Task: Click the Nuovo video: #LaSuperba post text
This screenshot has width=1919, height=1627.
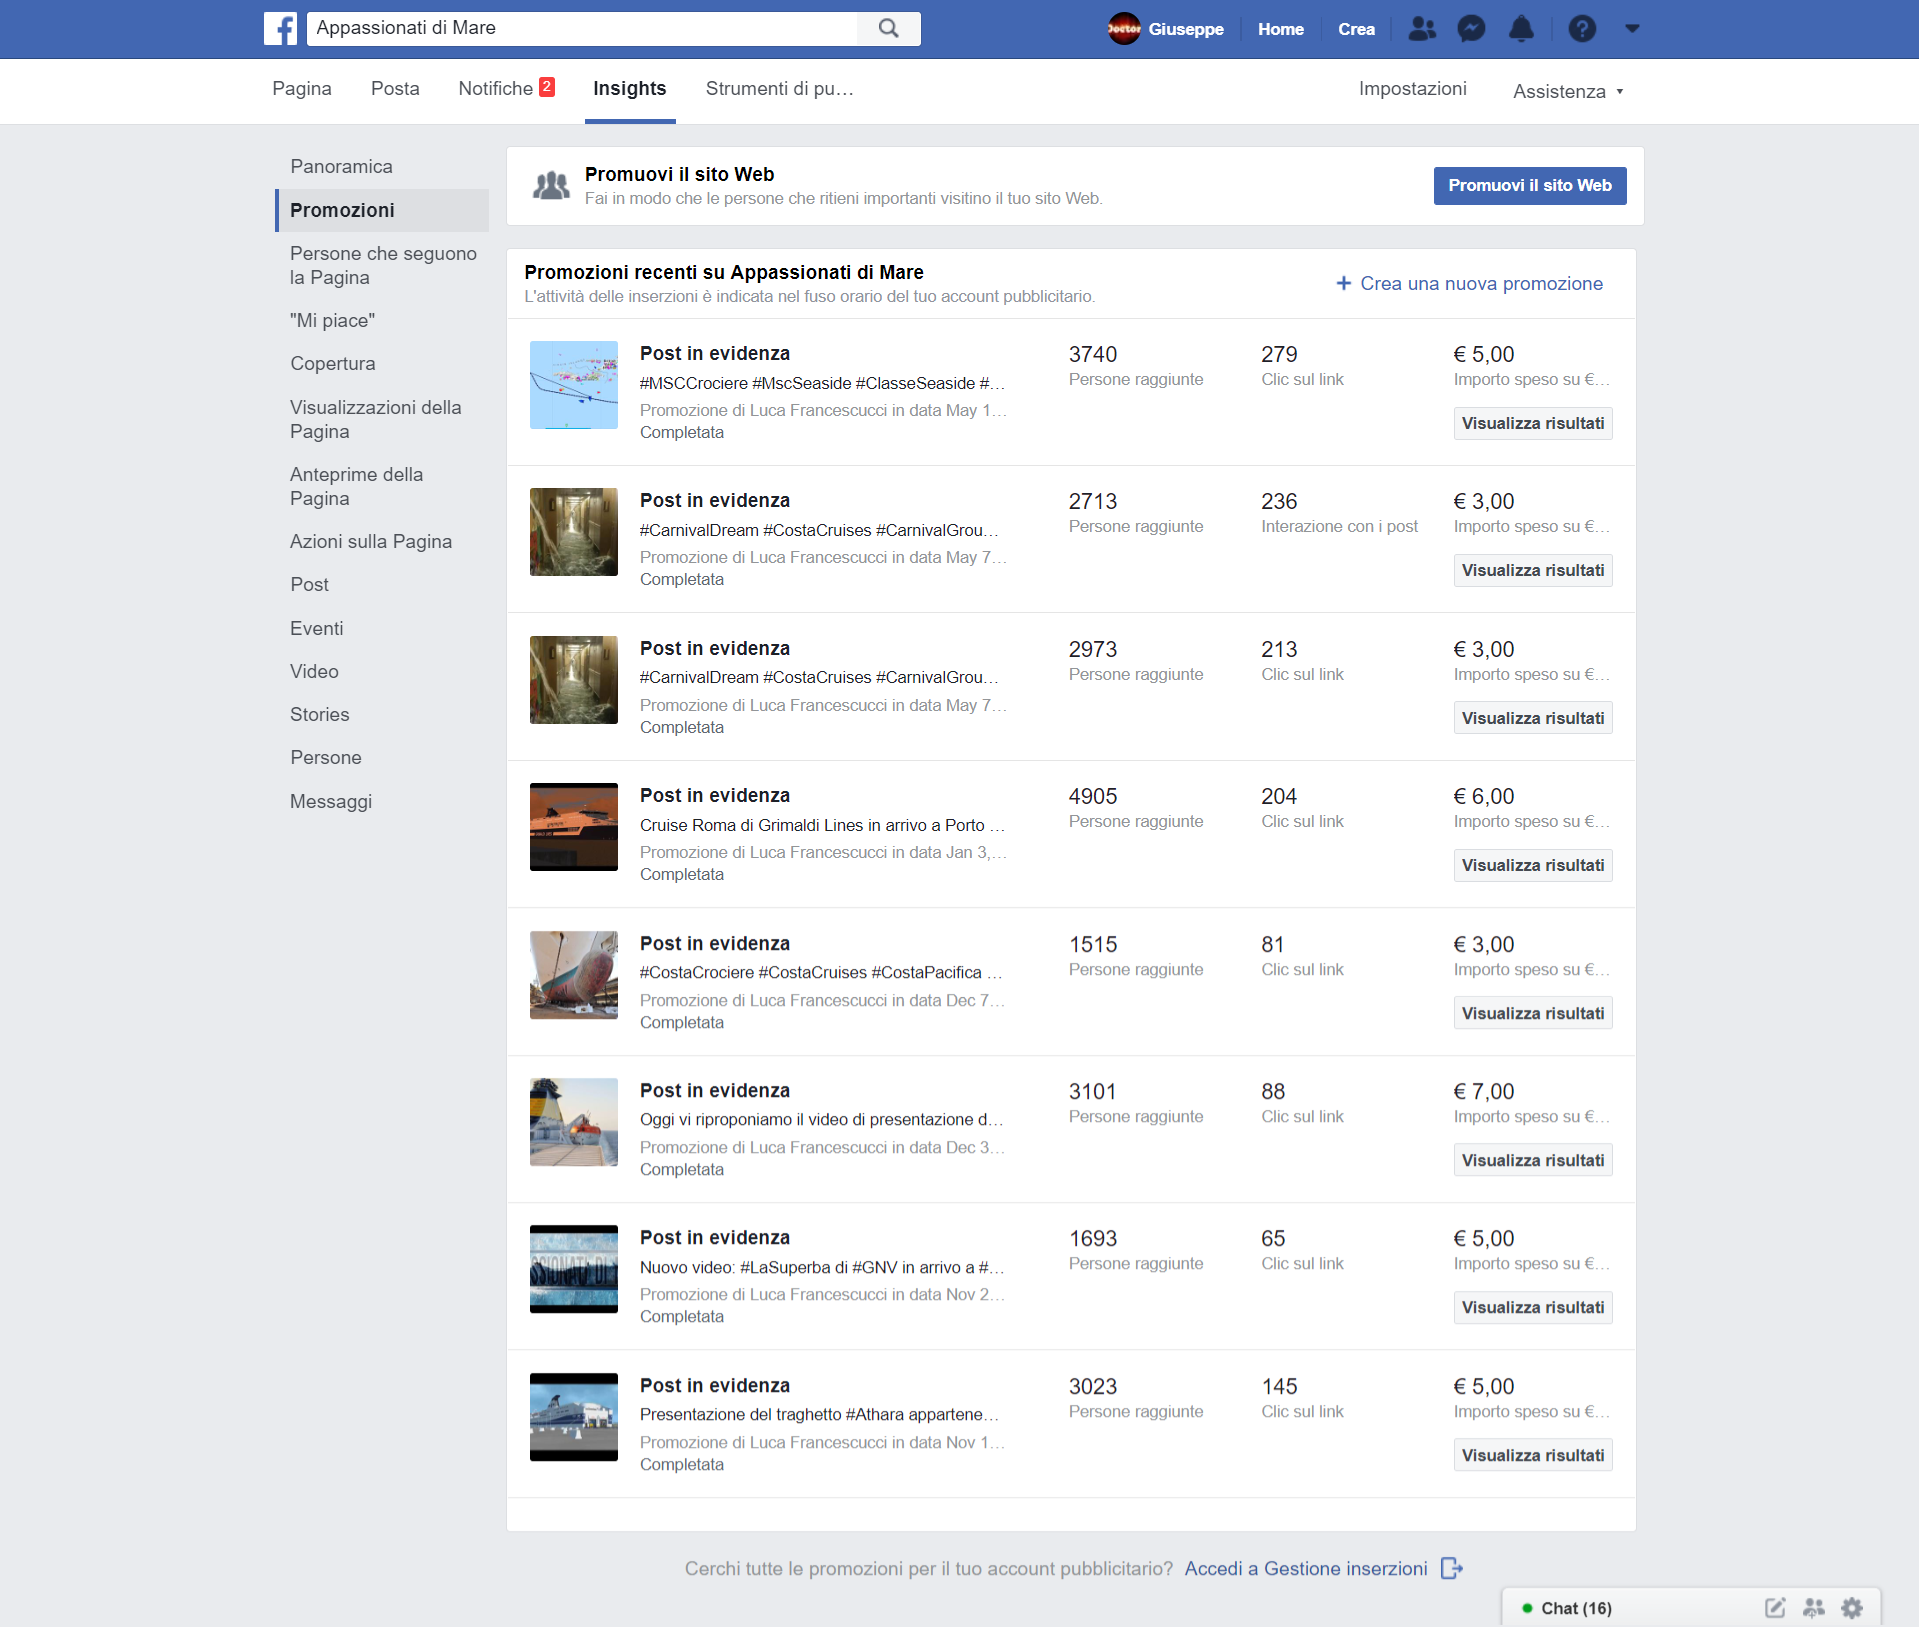Action: (822, 1267)
